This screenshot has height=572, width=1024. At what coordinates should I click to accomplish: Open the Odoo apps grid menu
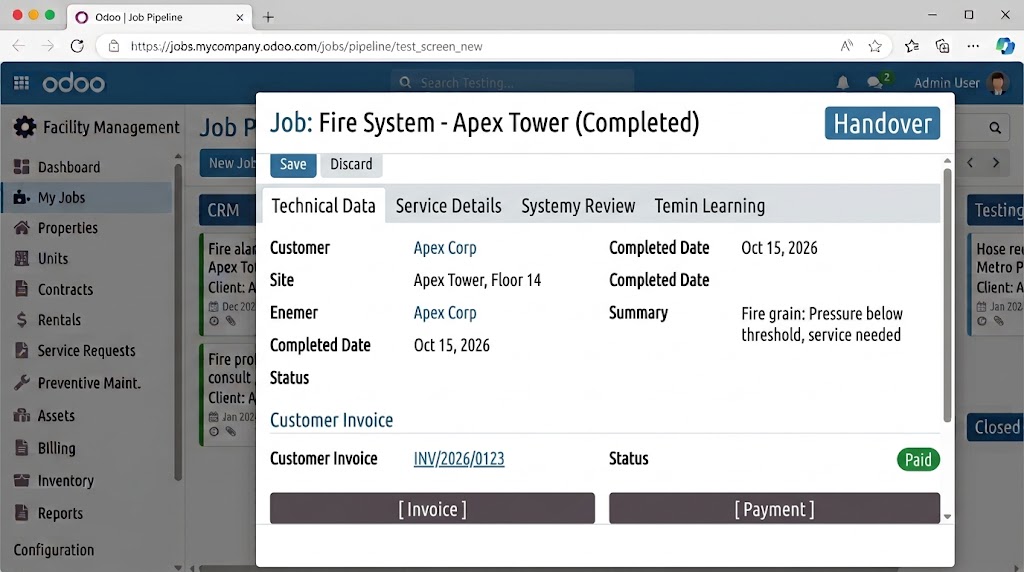point(21,83)
